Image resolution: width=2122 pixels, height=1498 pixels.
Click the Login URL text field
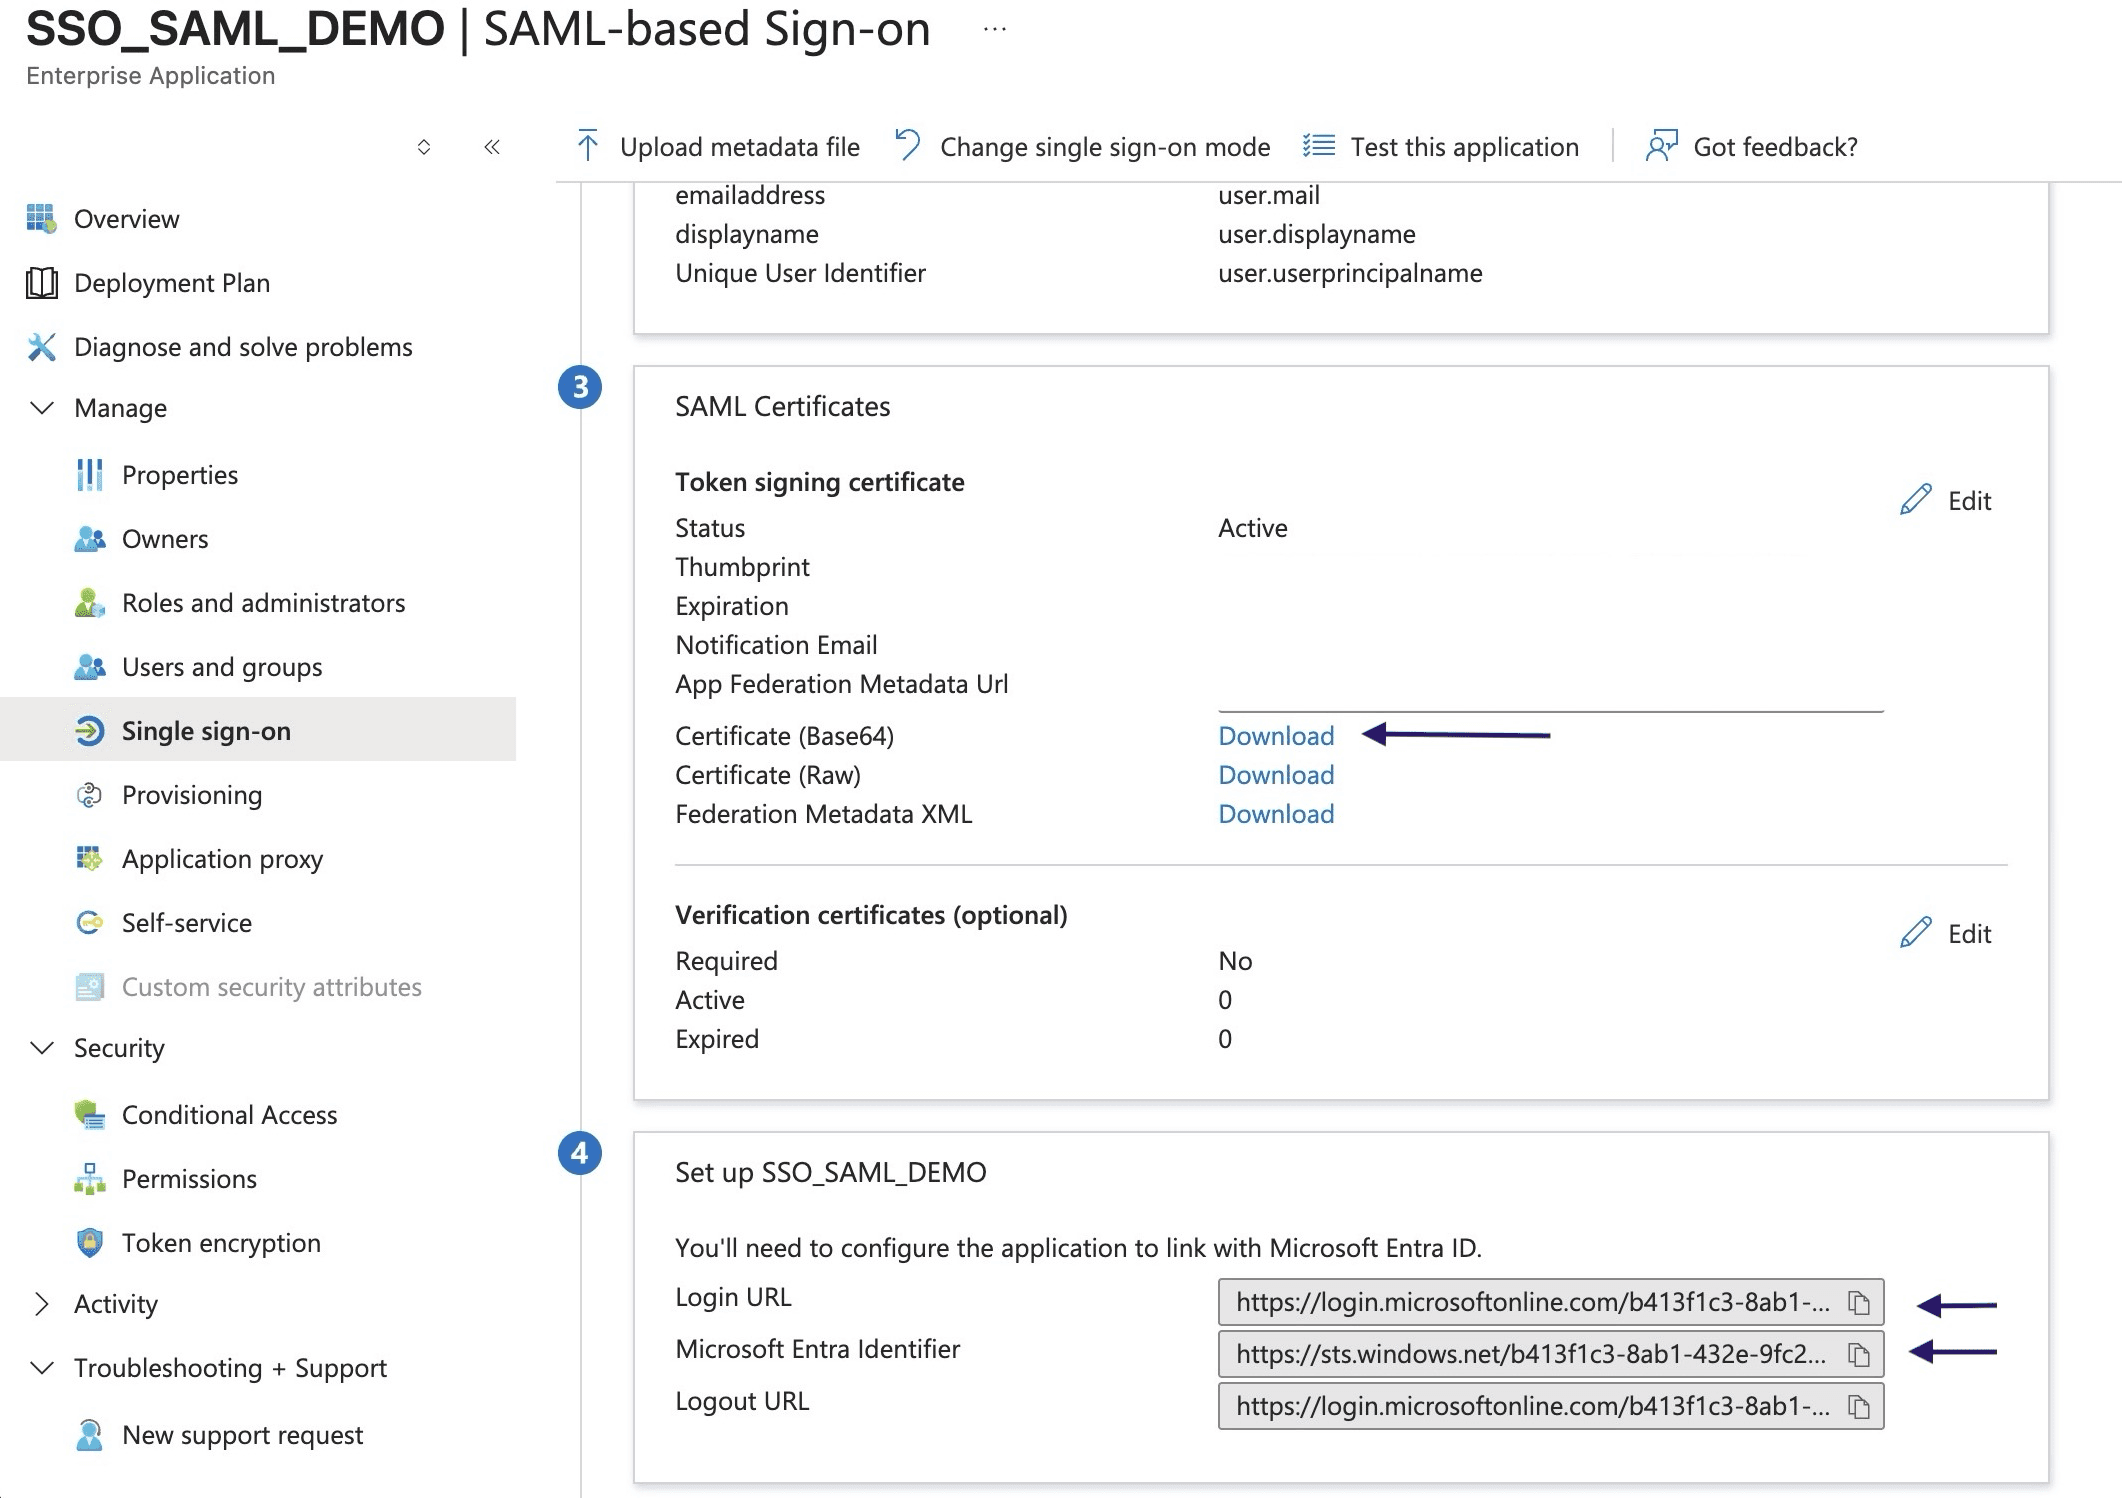(x=1530, y=1302)
